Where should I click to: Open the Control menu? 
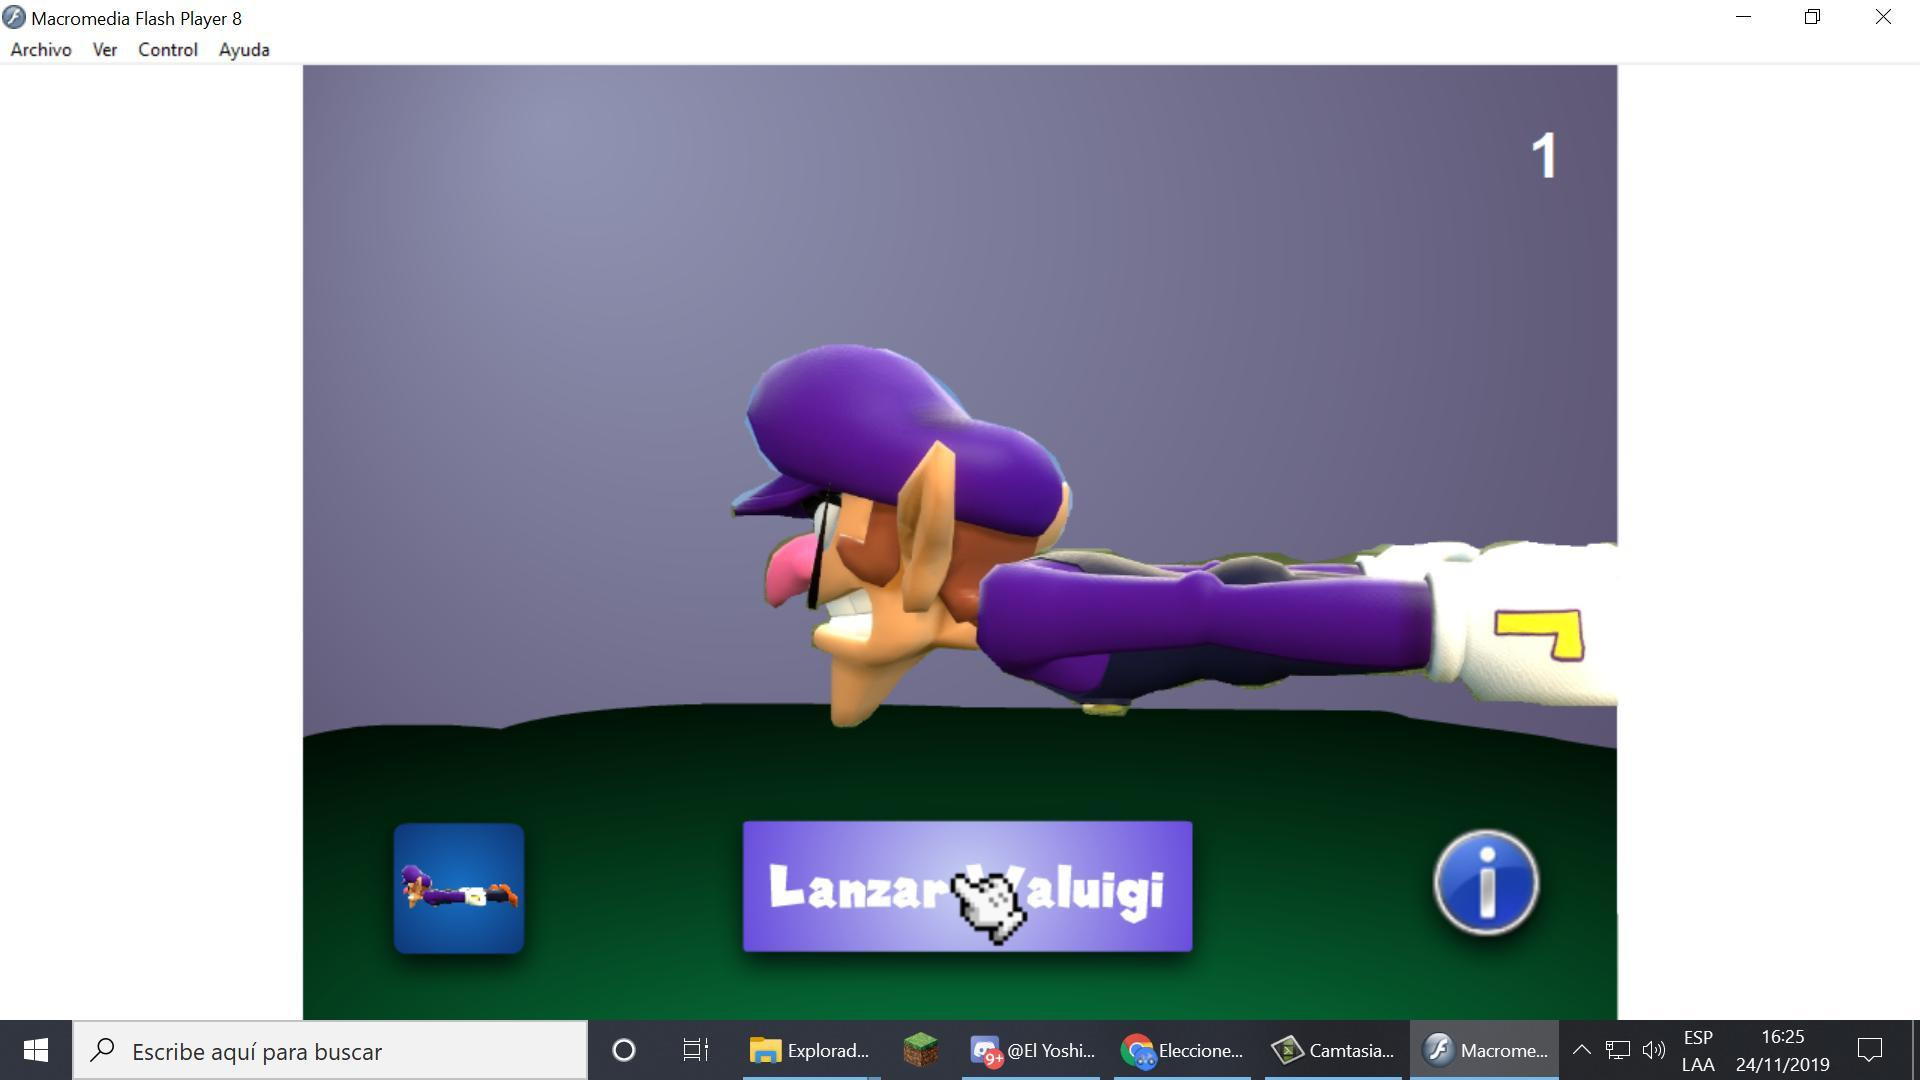(168, 49)
